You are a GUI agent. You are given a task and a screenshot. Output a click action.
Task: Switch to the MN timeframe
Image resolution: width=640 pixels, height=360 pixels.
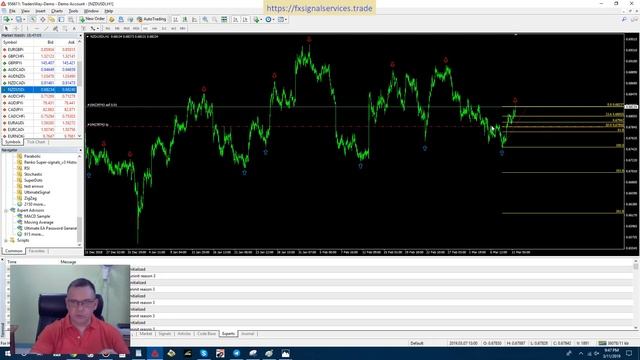[x=182, y=28]
